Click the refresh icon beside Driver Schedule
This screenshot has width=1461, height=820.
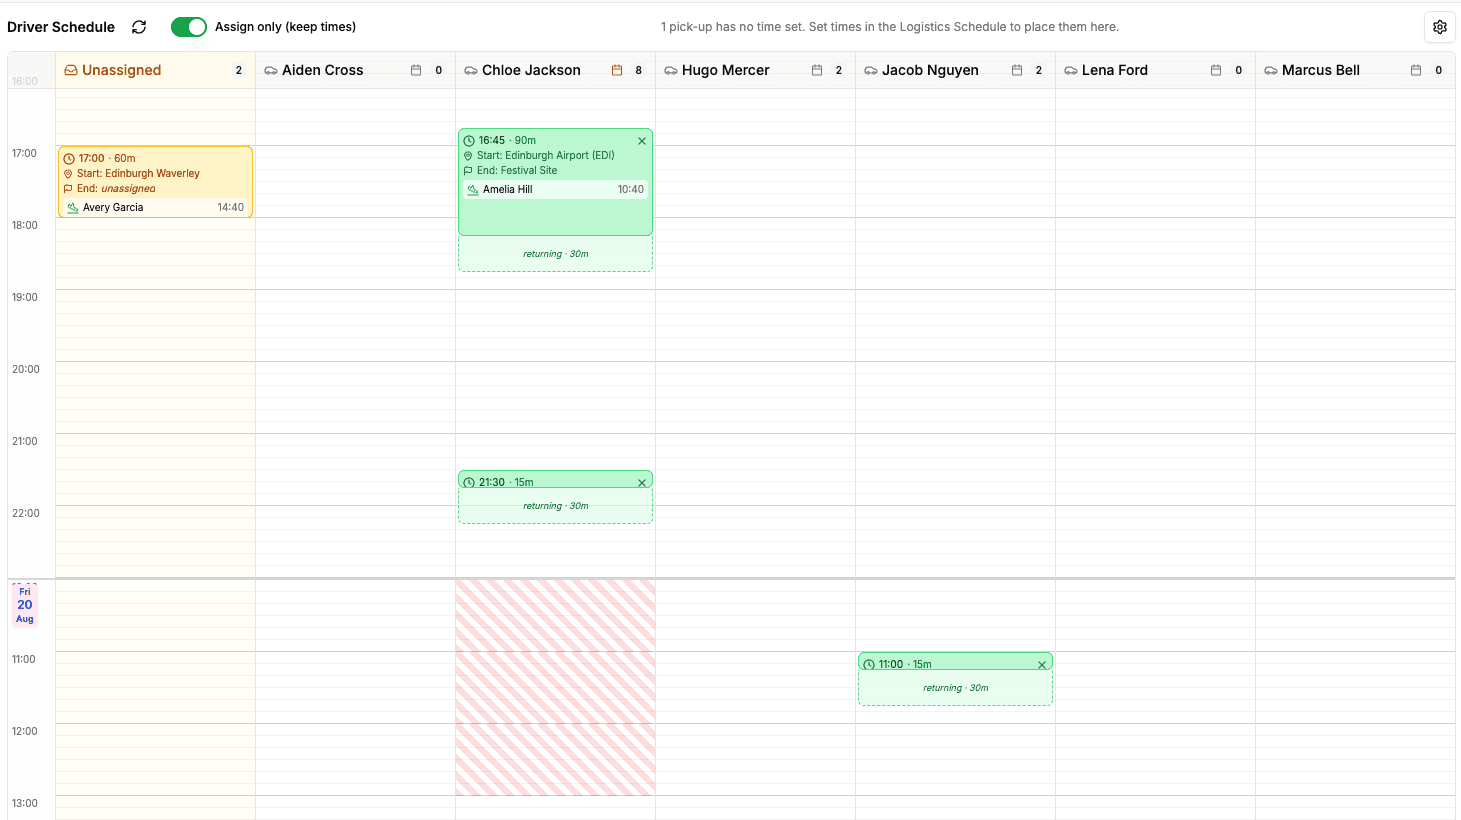tap(139, 27)
